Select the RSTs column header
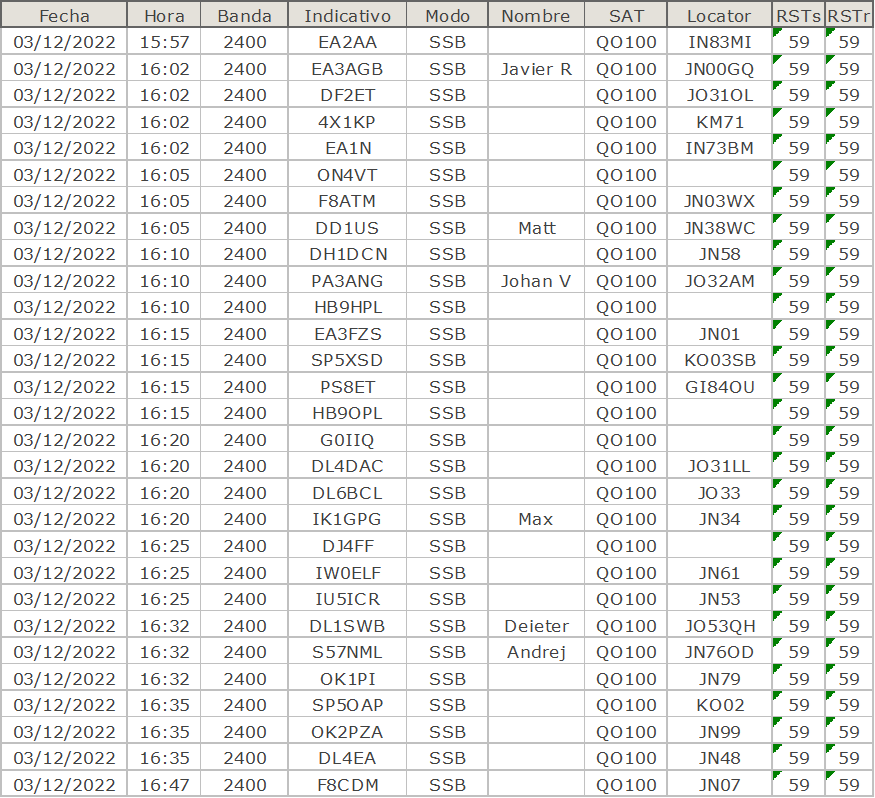 pyautogui.click(x=798, y=16)
